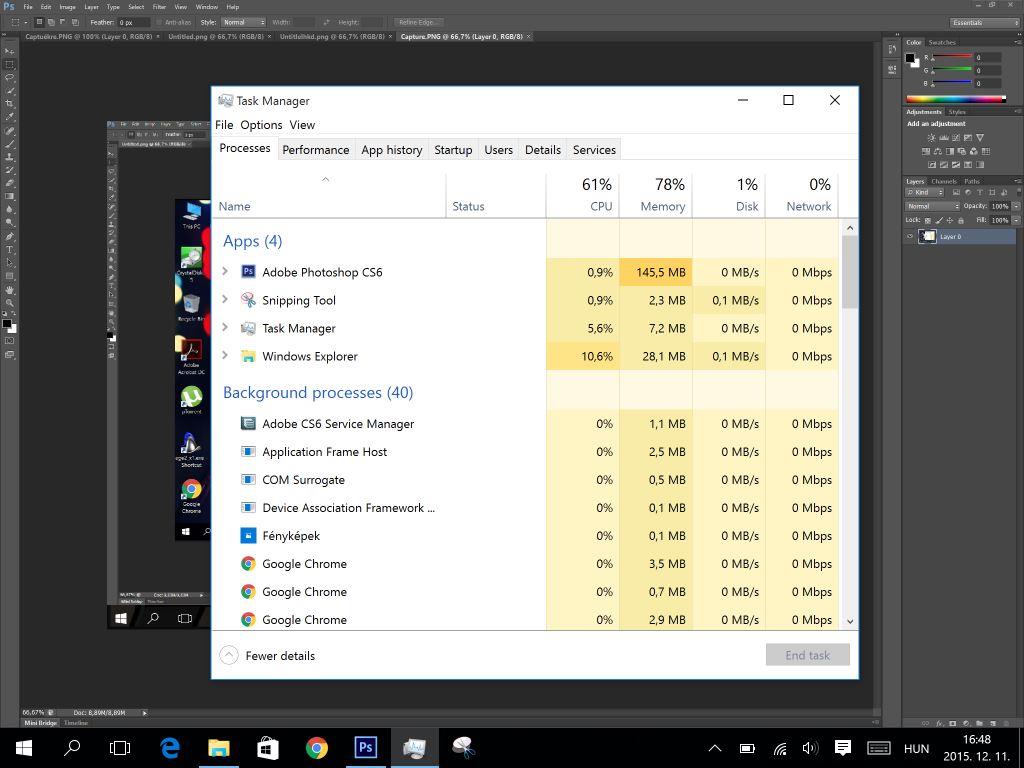This screenshot has width=1024, height=768.
Task: Add a Levels adjustment
Action: 944,138
